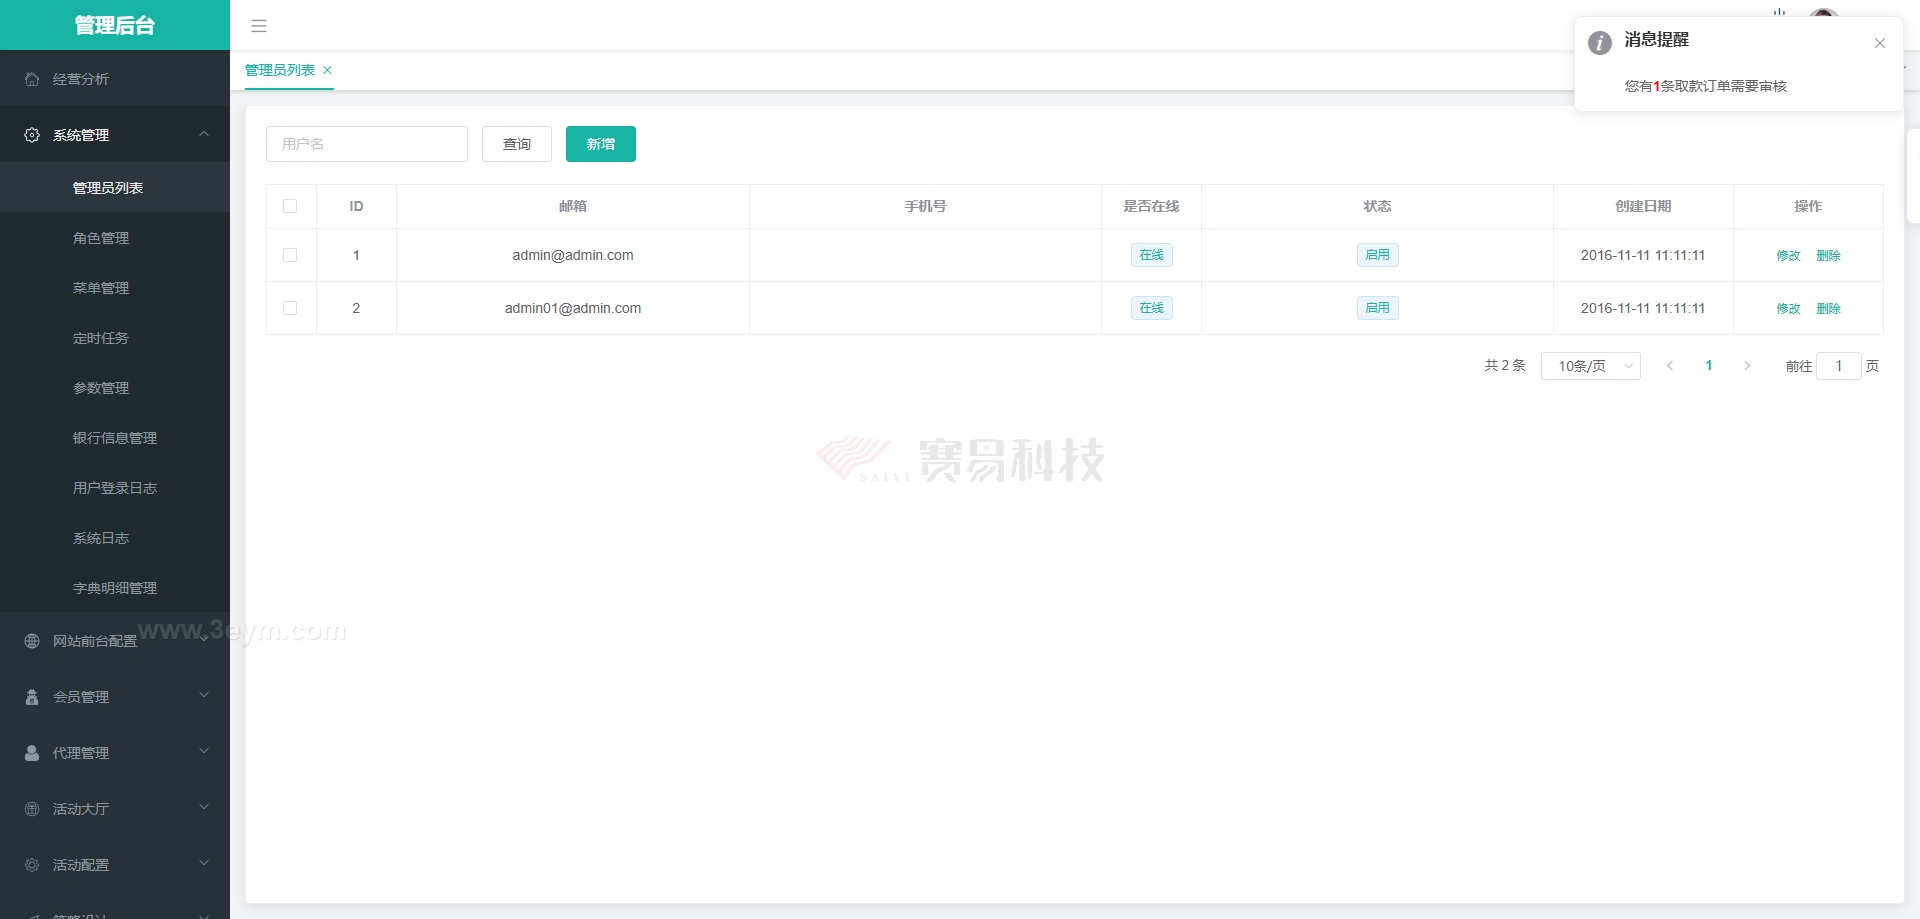Close the 管理员列表 tab
This screenshot has width=1920, height=919.
pyautogui.click(x=327, y=70)
